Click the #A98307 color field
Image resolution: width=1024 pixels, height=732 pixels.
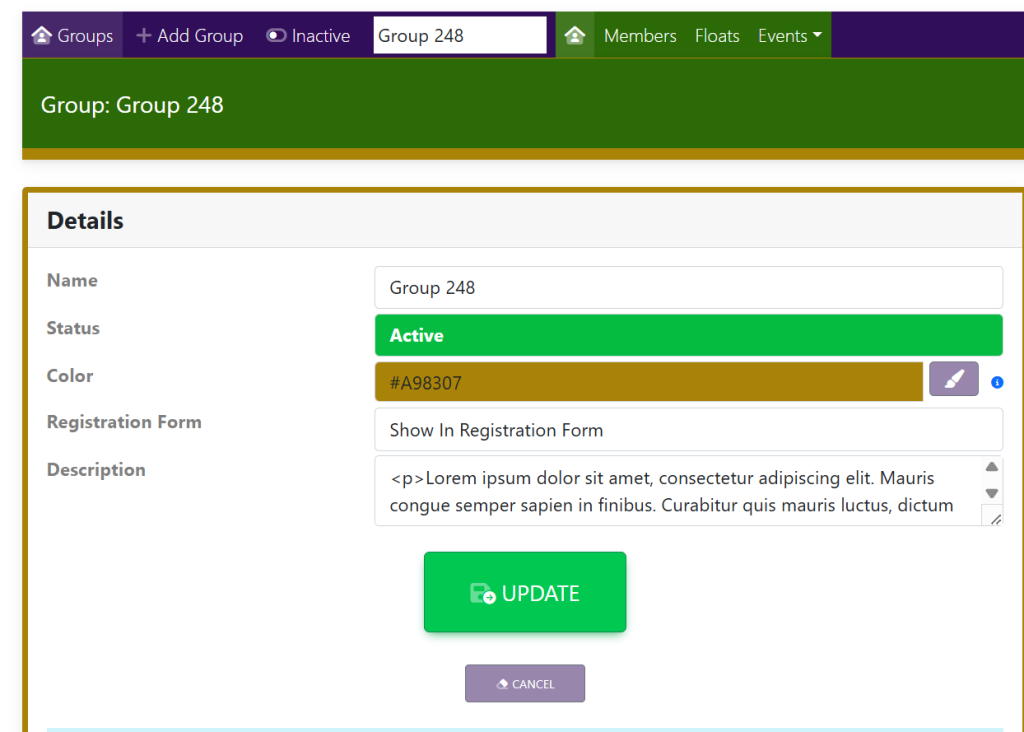pos(648,382)
